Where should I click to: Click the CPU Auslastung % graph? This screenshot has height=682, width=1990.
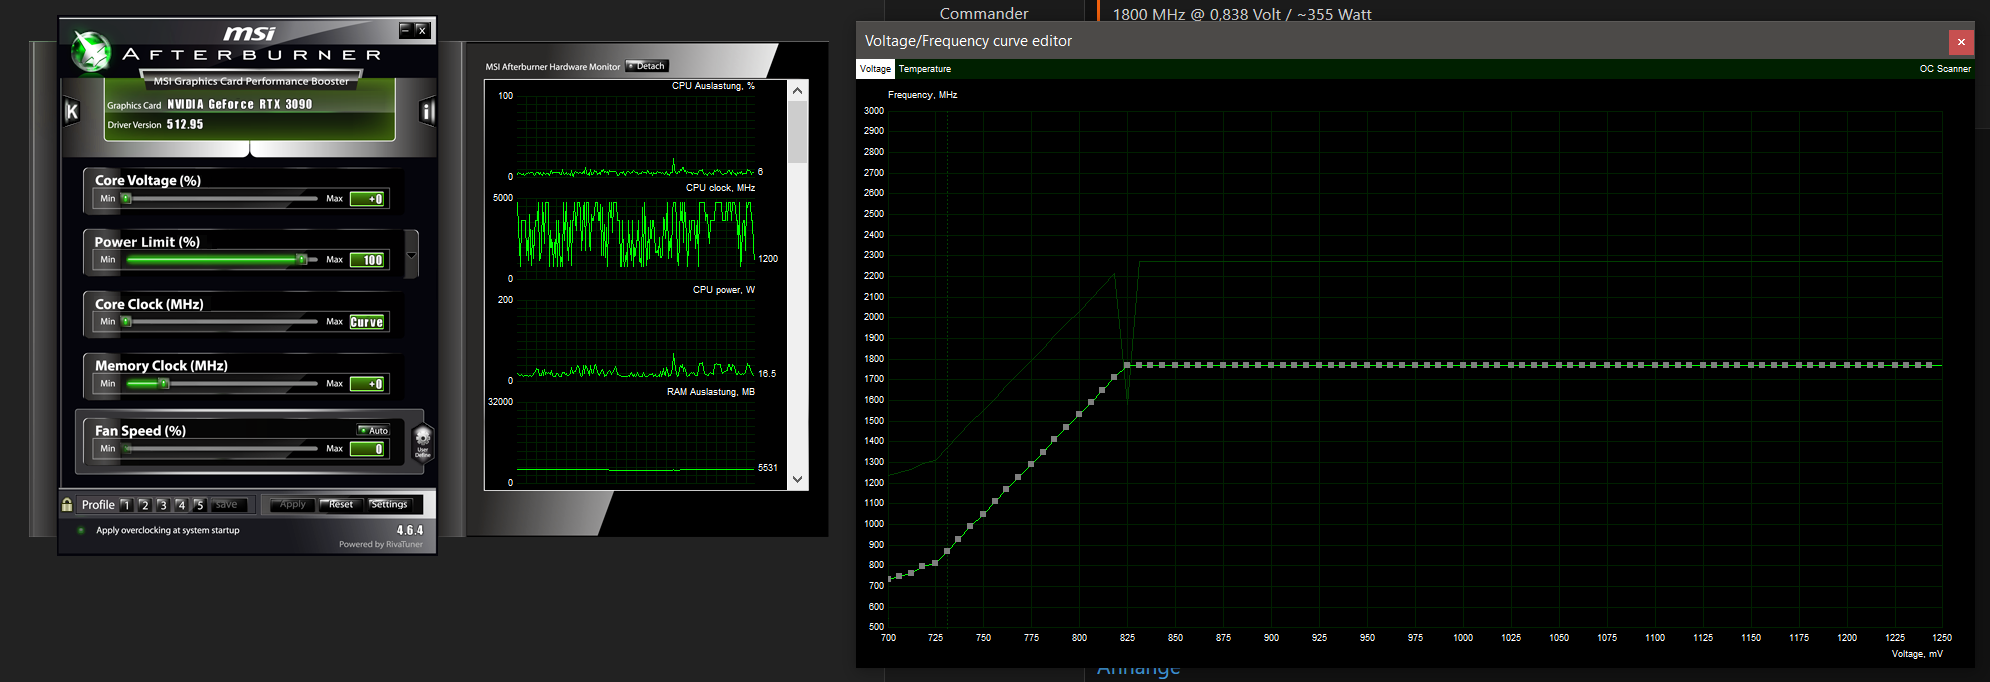(635, 136)
